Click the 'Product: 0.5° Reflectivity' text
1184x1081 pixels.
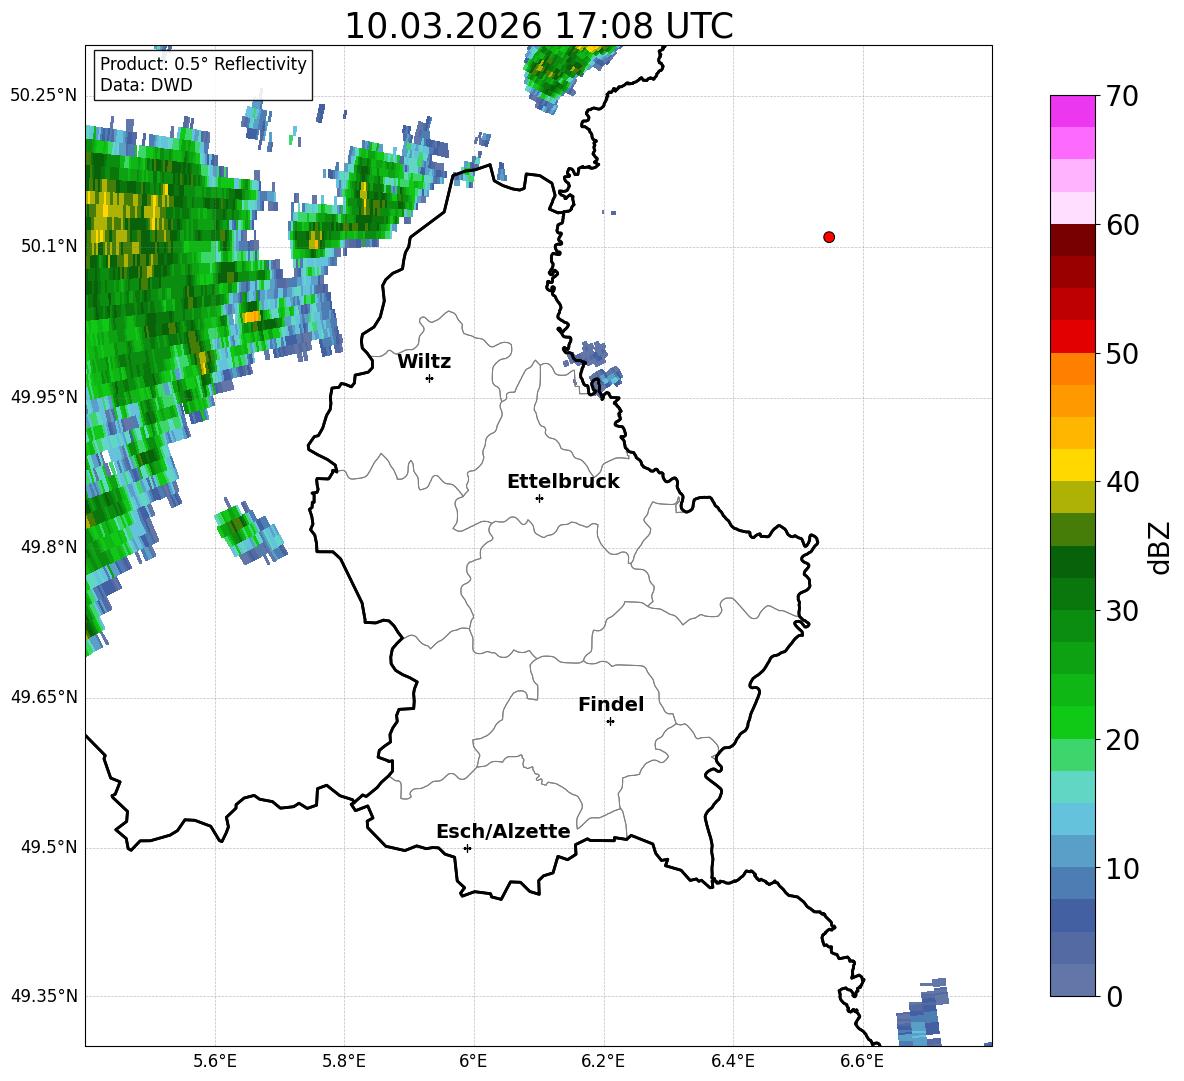coord(203,64)
